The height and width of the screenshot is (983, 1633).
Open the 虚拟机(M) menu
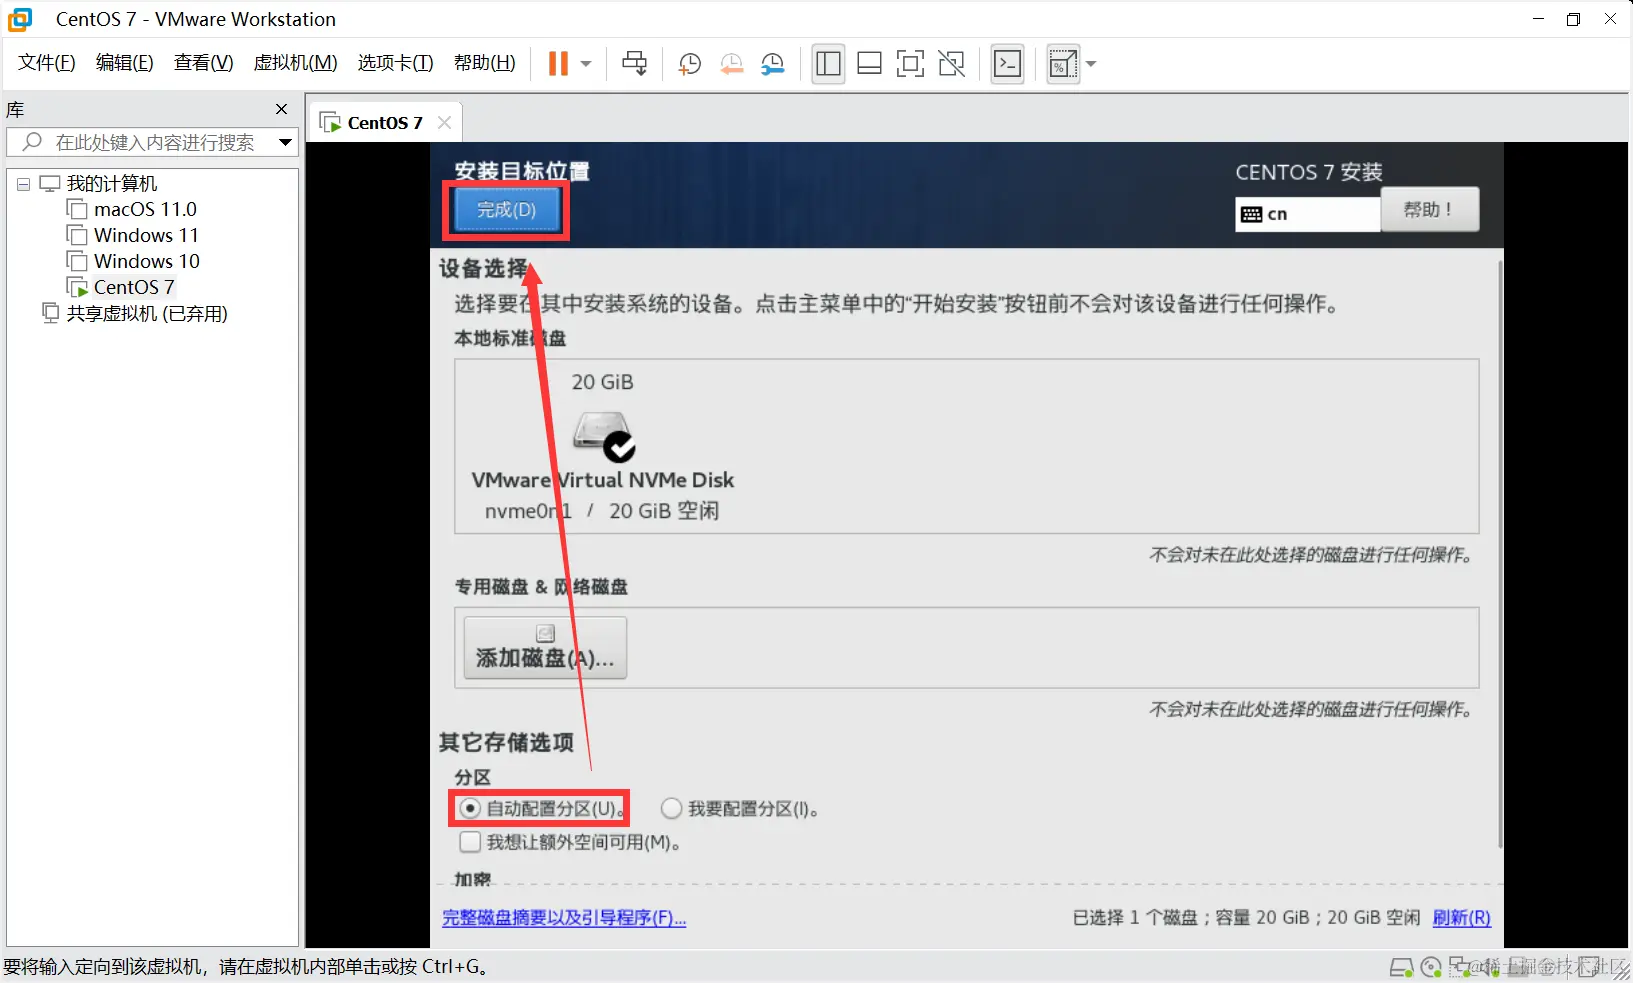click(296, 63)
